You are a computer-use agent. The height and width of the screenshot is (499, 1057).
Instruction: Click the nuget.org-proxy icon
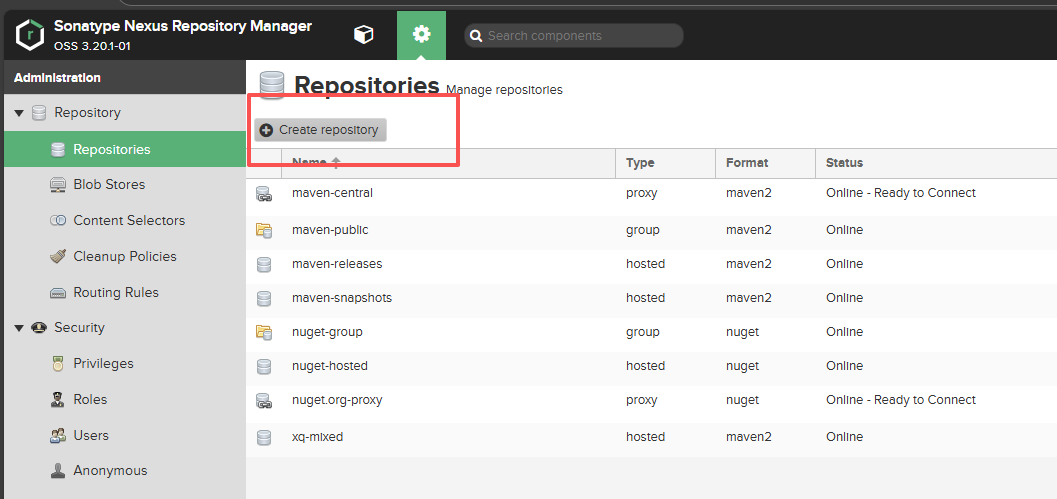click(x=264, y=401)
